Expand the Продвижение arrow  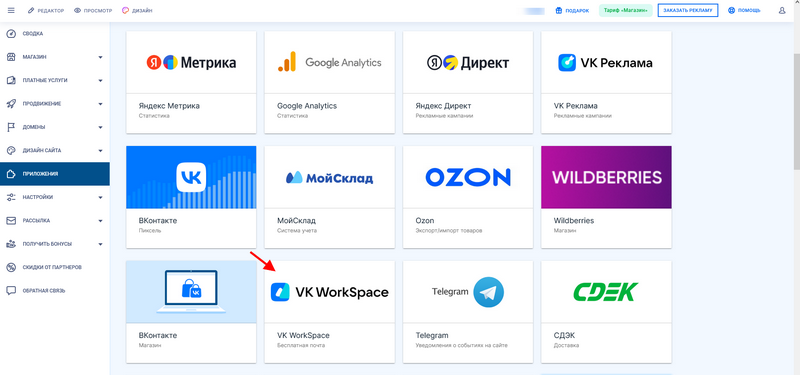(101, 104)
